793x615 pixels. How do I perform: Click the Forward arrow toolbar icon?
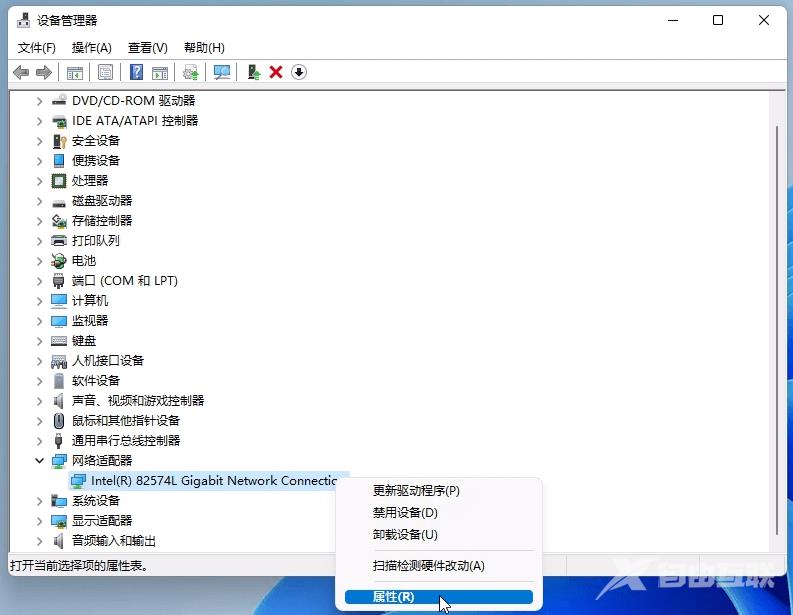tap(44, 72)
